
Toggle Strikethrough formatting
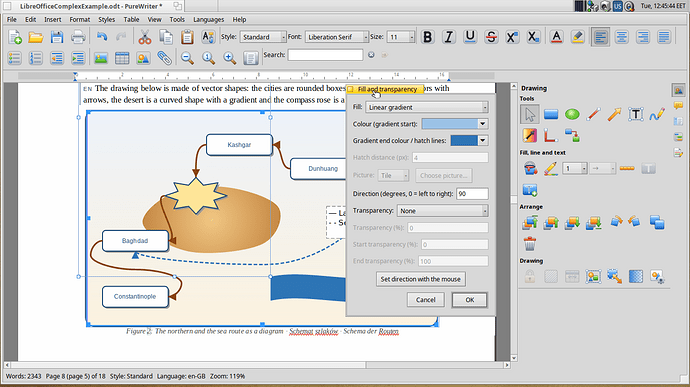[491, 37]
